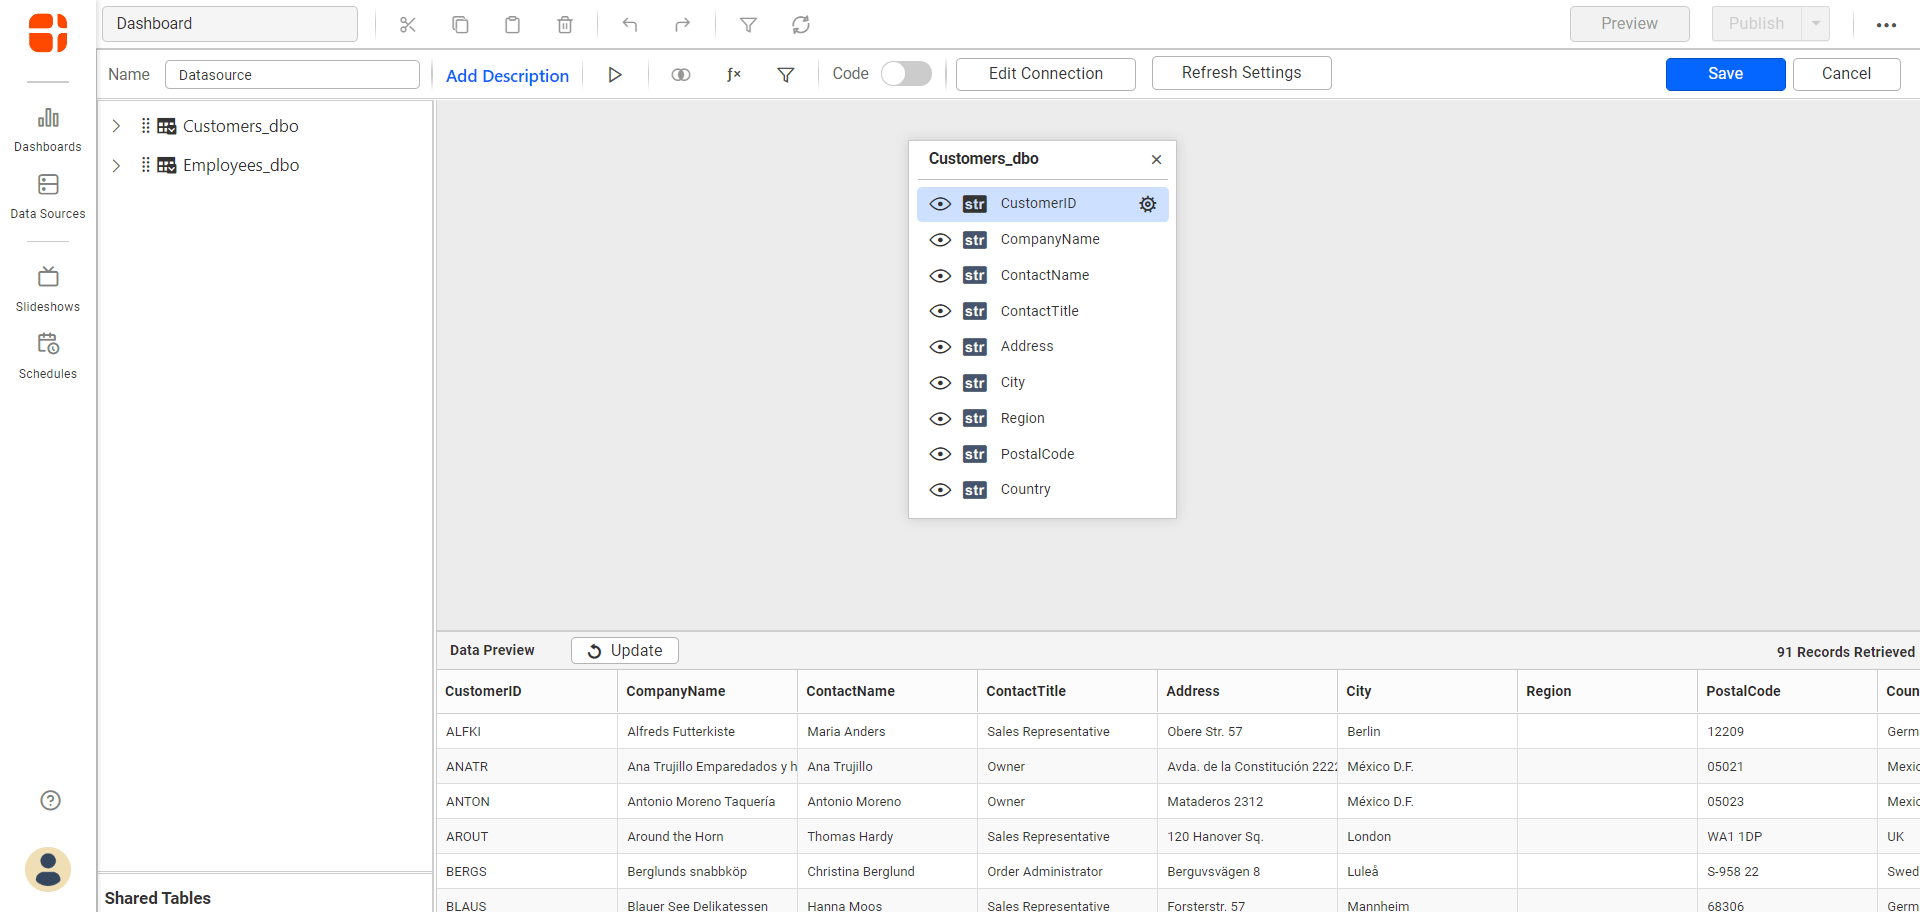Toggle visibility of the Country field
The image size is (1920, 912).
[940, 490]
